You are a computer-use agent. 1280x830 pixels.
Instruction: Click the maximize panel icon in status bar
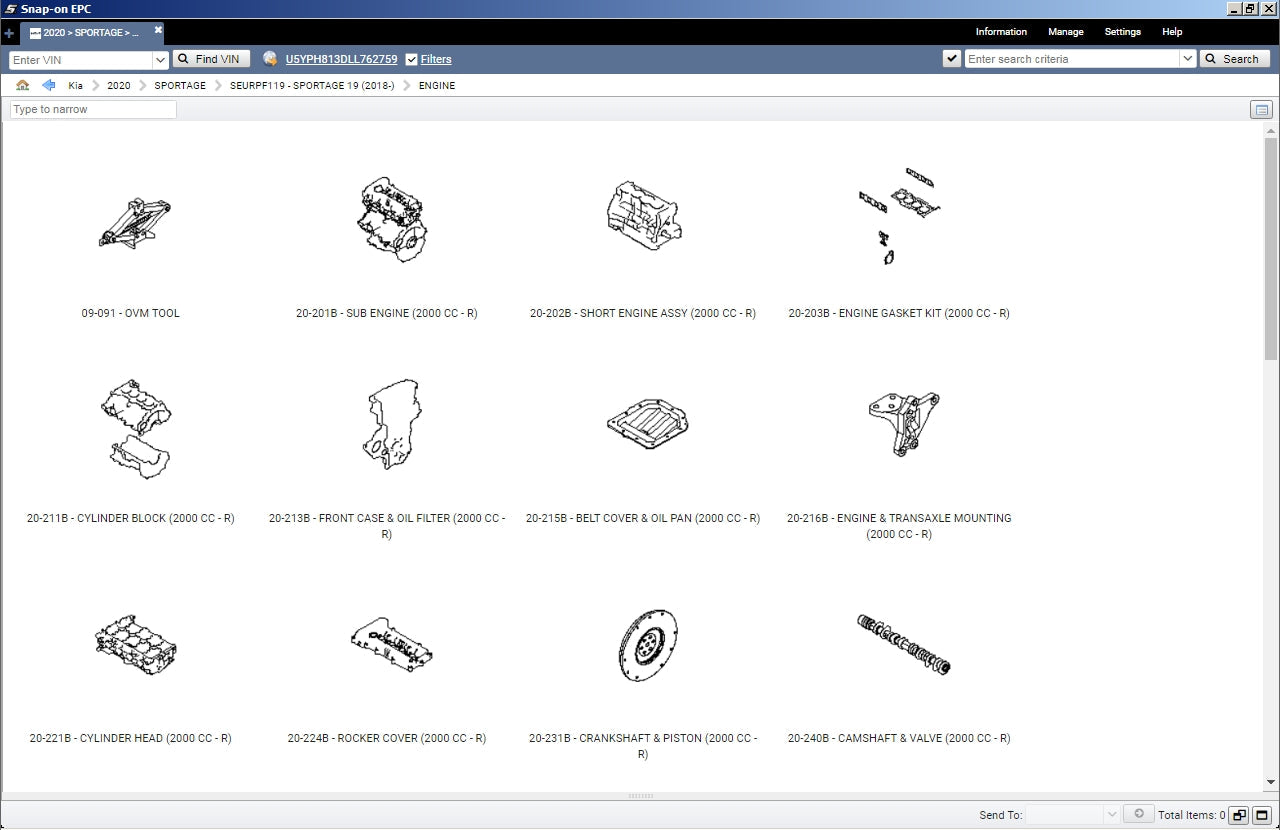click(1261, 815)
